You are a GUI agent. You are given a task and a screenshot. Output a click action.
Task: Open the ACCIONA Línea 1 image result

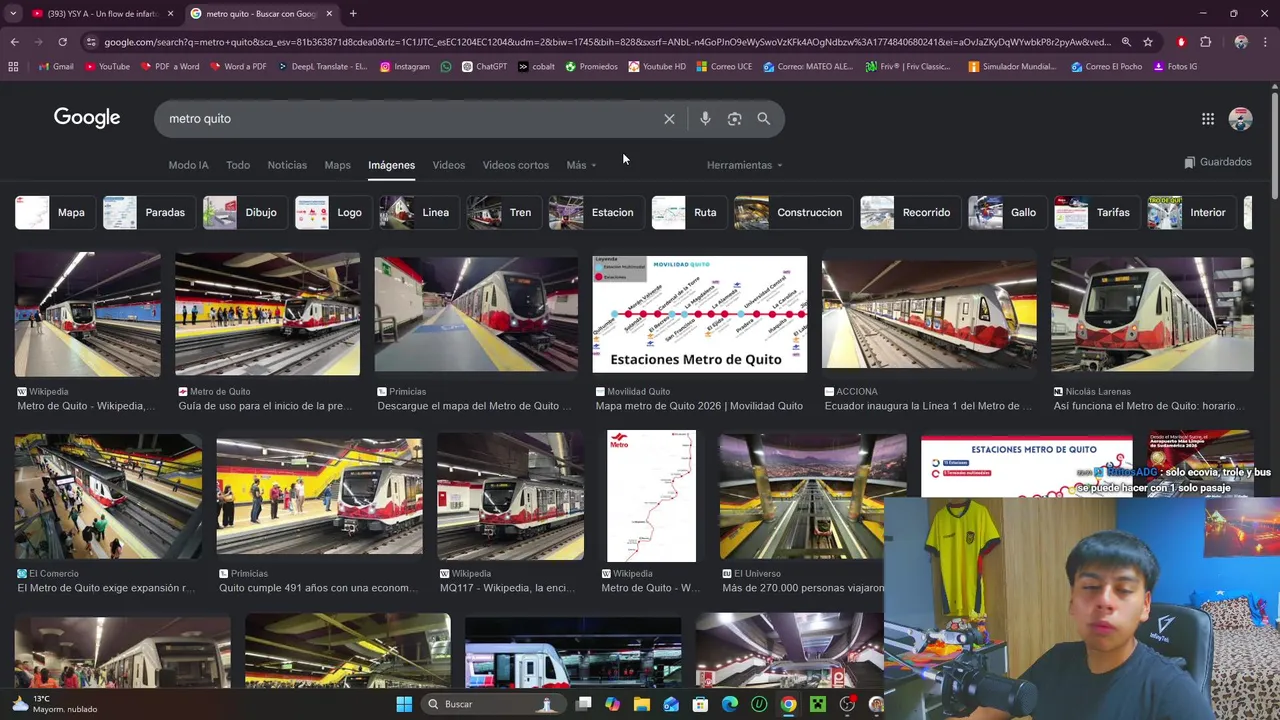point(929,314)
